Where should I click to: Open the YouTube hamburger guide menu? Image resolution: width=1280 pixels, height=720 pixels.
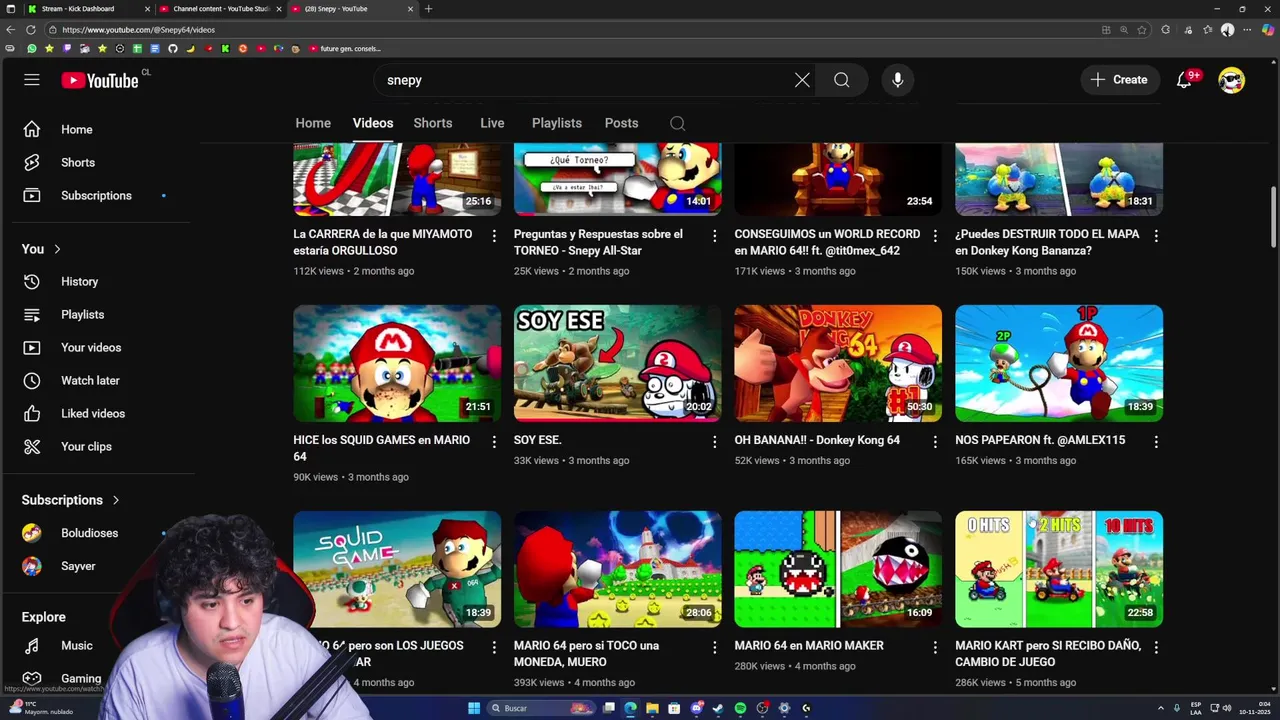(x=32, y=80)
